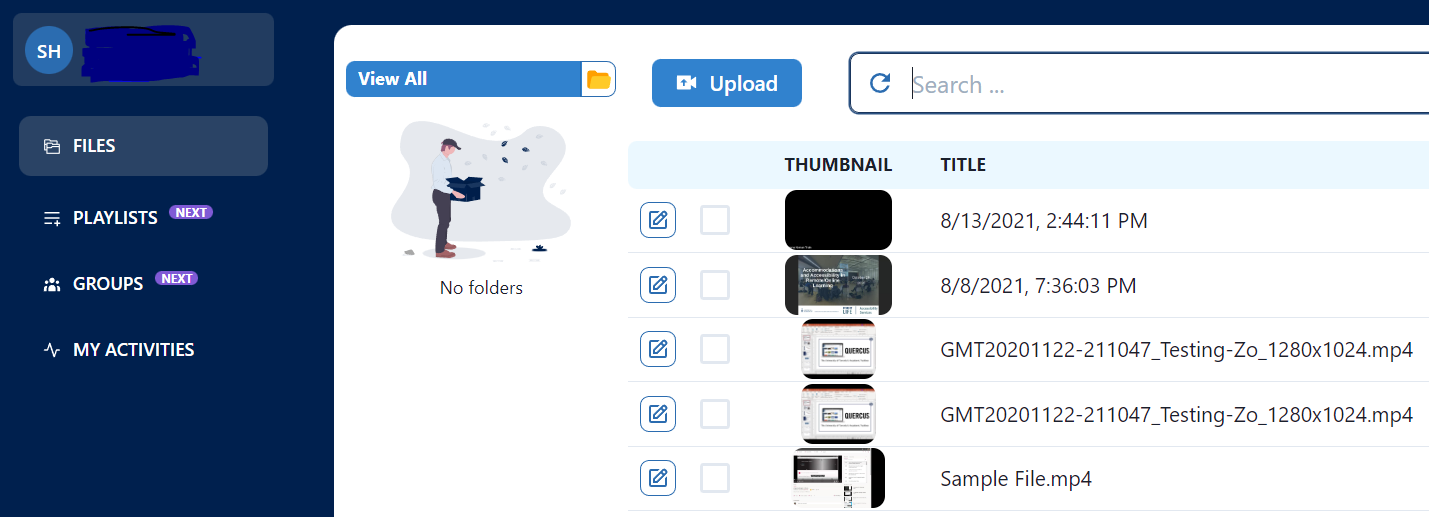Sort by the TITLE column header
This screenshot has height=517, width=1429.
(963, 165)
